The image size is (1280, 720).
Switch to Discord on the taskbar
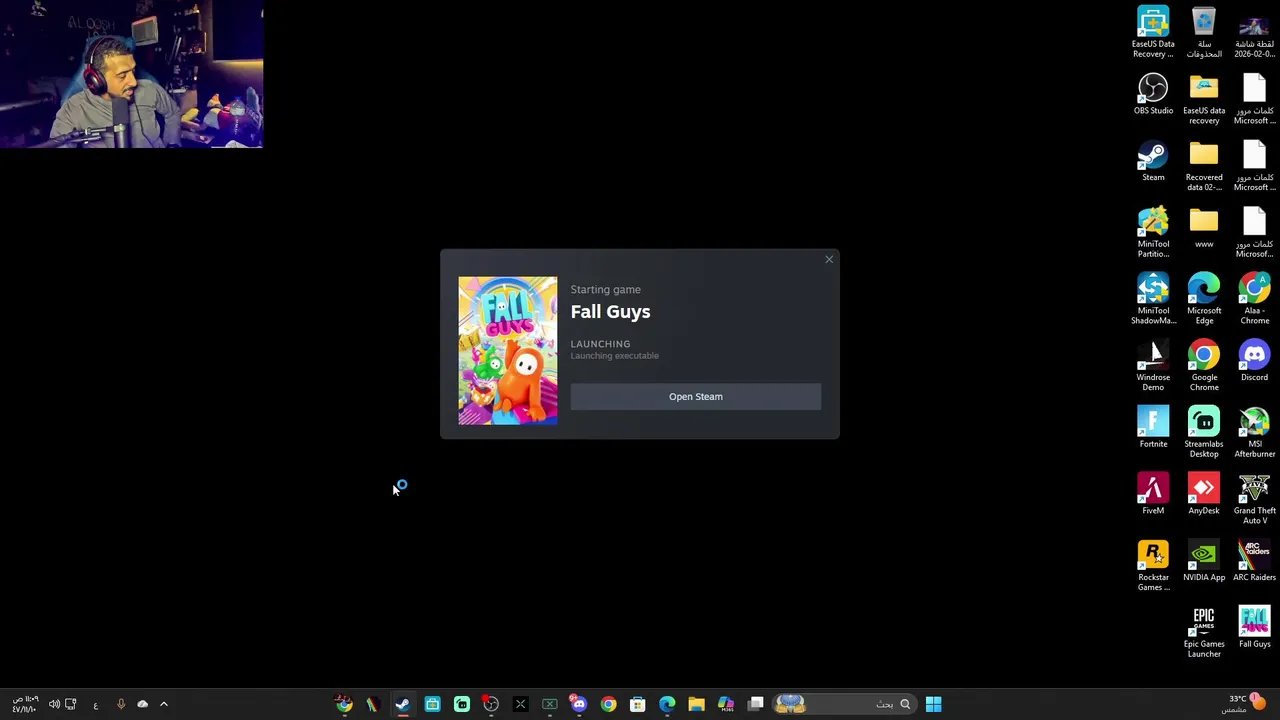click(x=578, y=704)
